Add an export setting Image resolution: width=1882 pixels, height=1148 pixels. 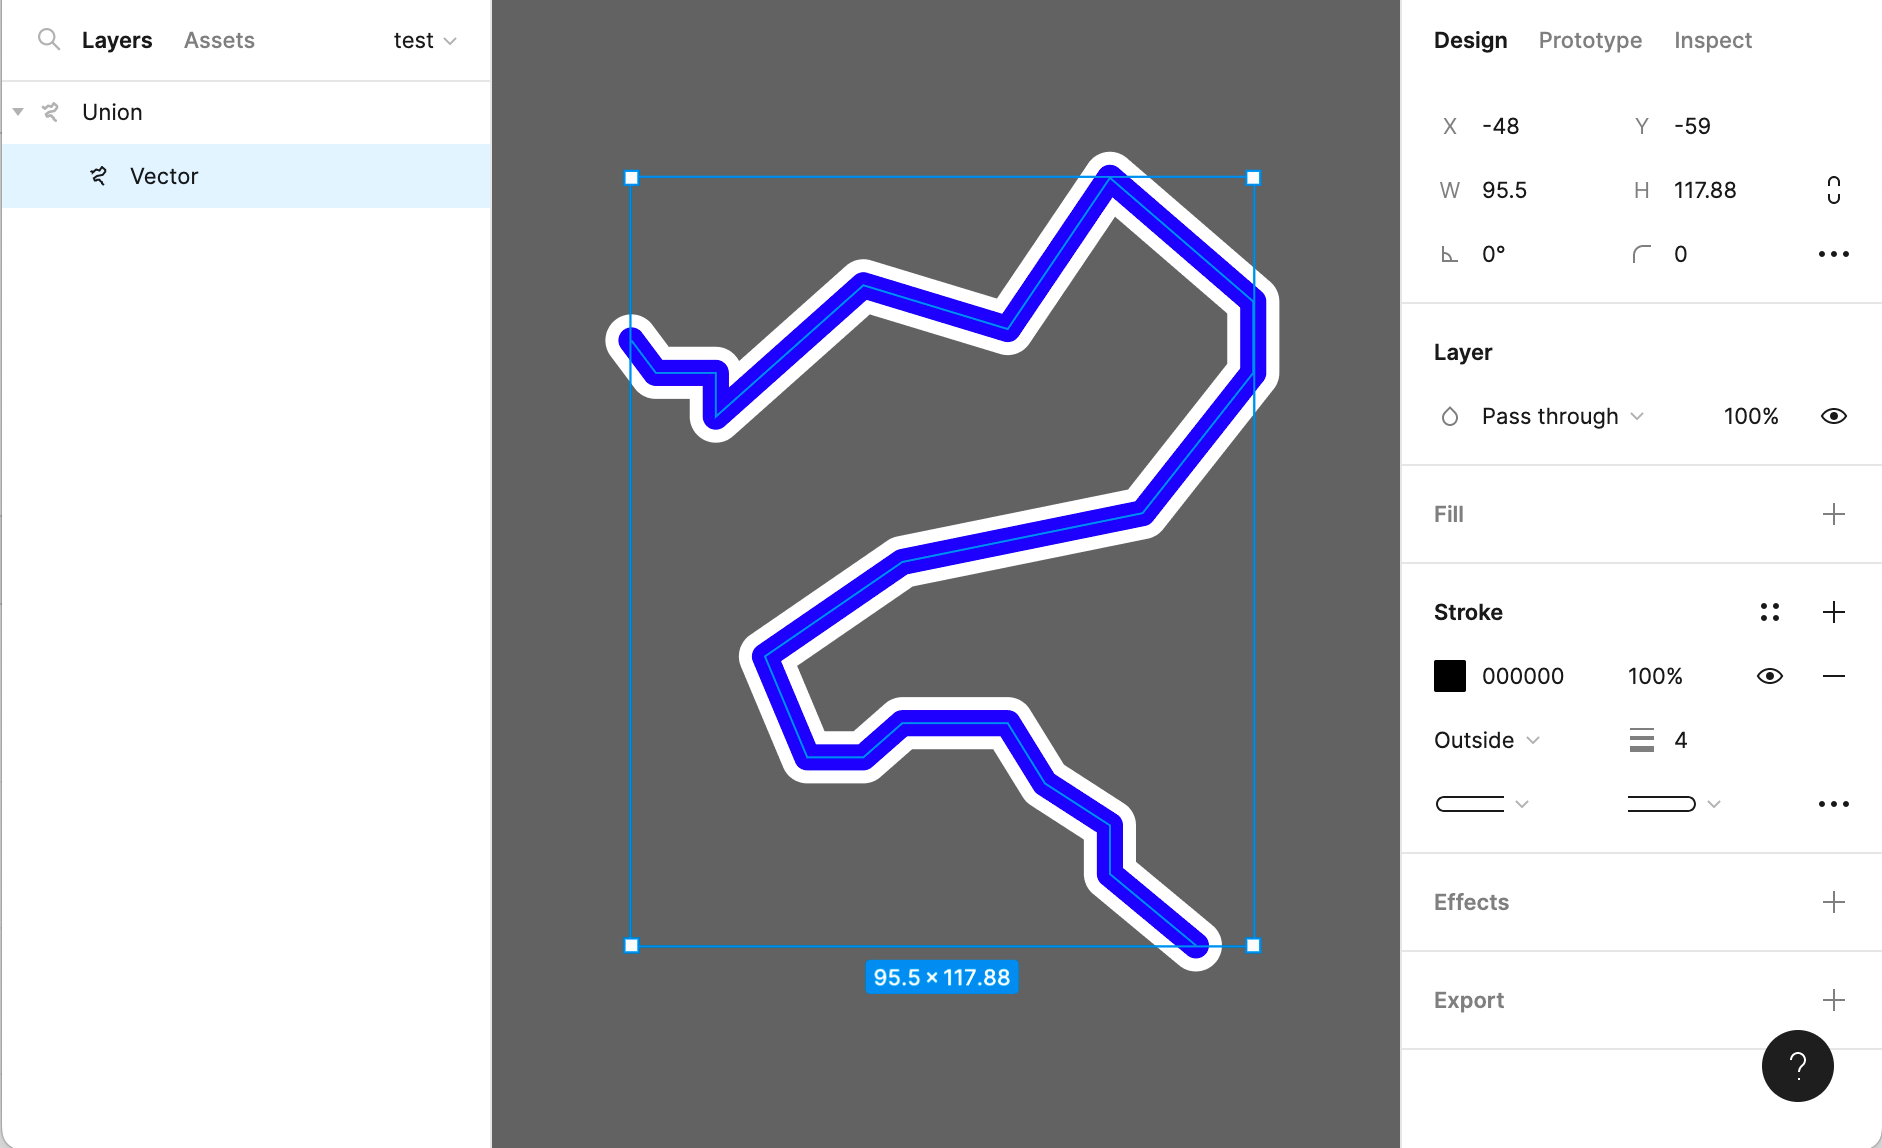[1834, 1000]
